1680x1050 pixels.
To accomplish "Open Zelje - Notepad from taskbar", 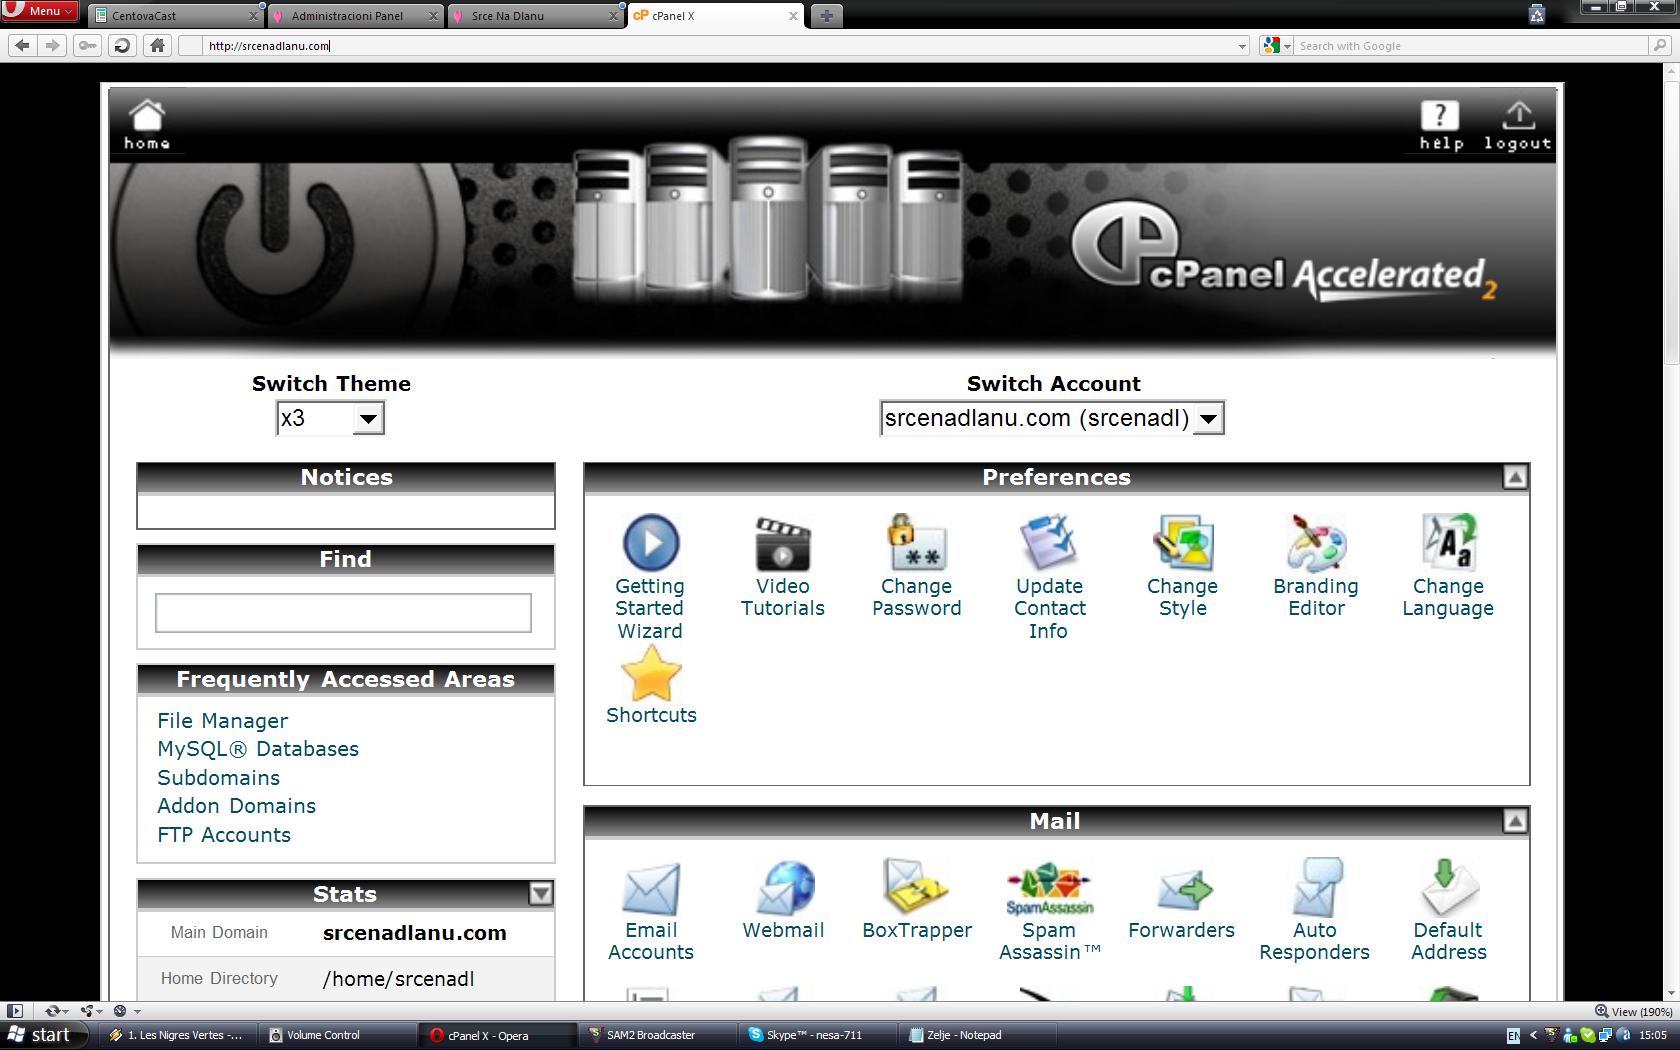I will (x=977, y=1035).
